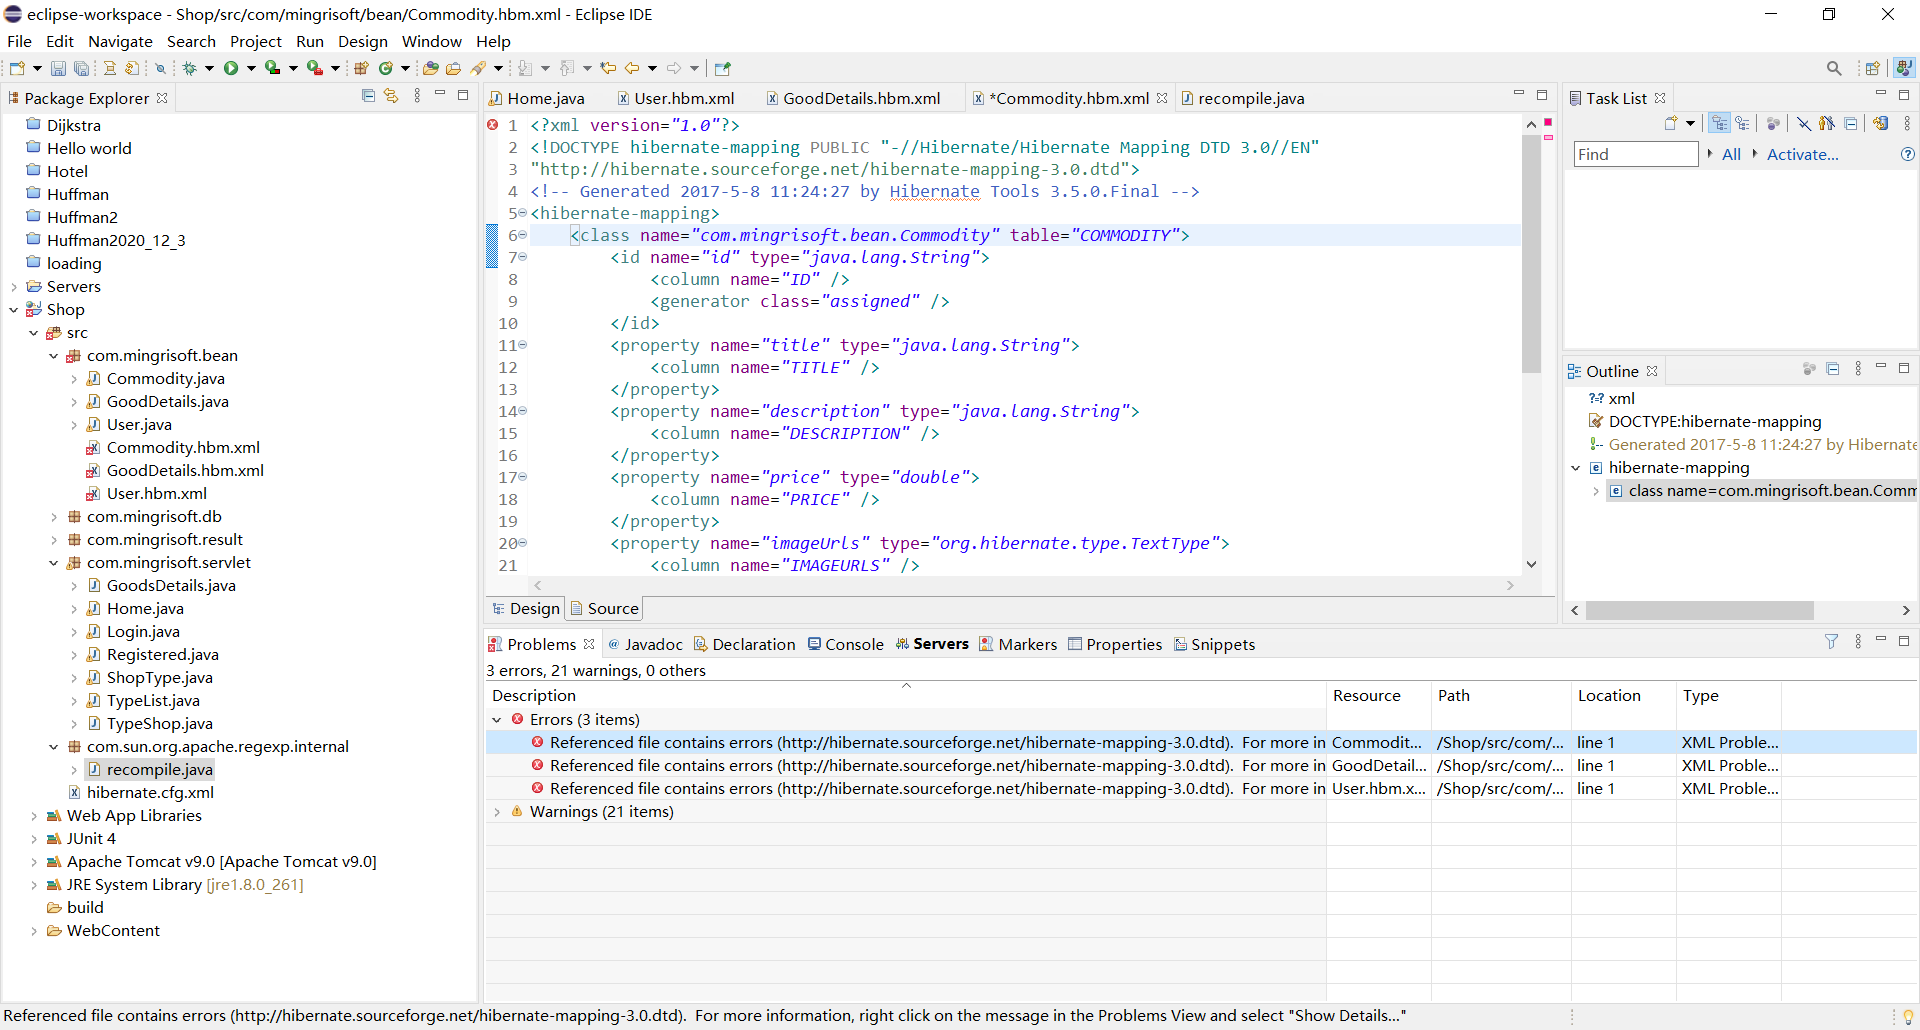1920x1030 pixels.
Task: Click the Location column header
Action: click(x=1623, y=695)
